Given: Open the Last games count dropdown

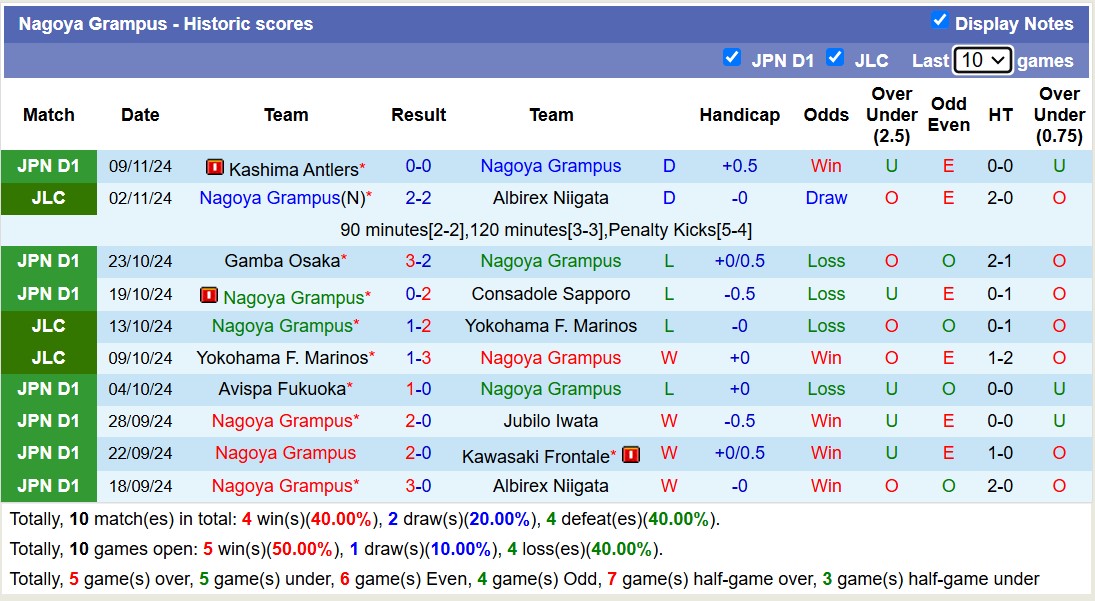Looking at the screenshot, I should click(x=983, y=60).
